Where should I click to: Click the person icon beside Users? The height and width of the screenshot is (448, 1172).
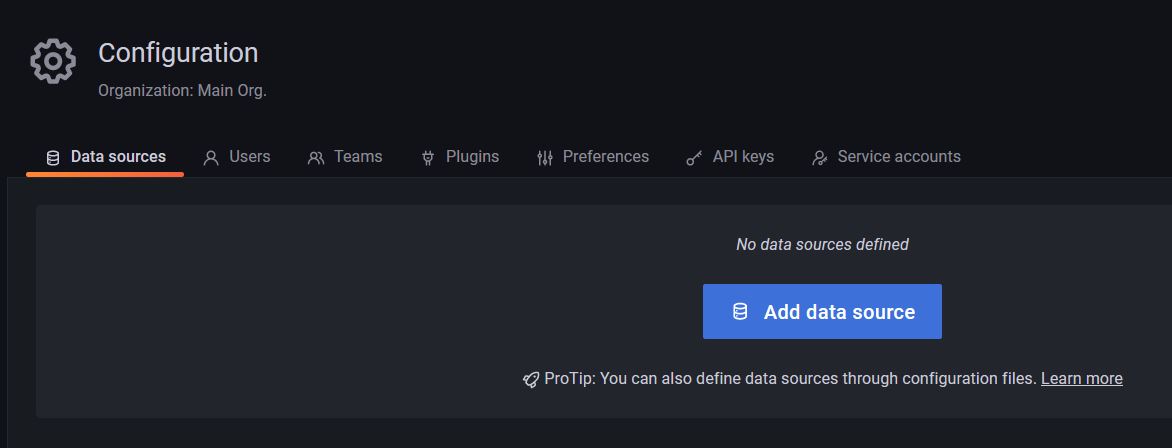coord(211,158)
